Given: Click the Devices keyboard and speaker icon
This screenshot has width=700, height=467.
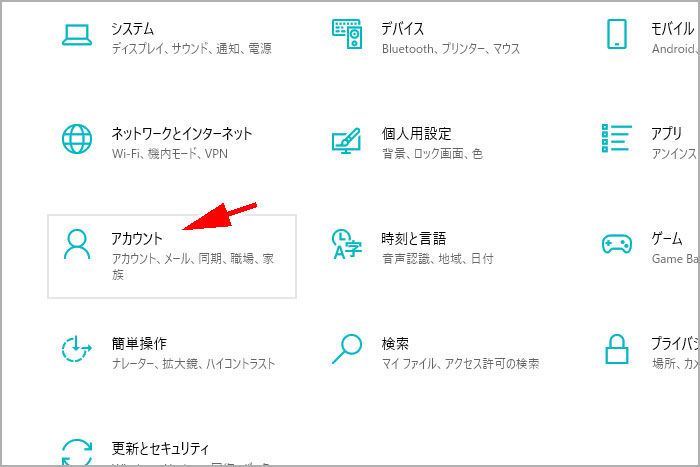Looking at the screenshot, I should pyautogui.click(x=346, y=35).
